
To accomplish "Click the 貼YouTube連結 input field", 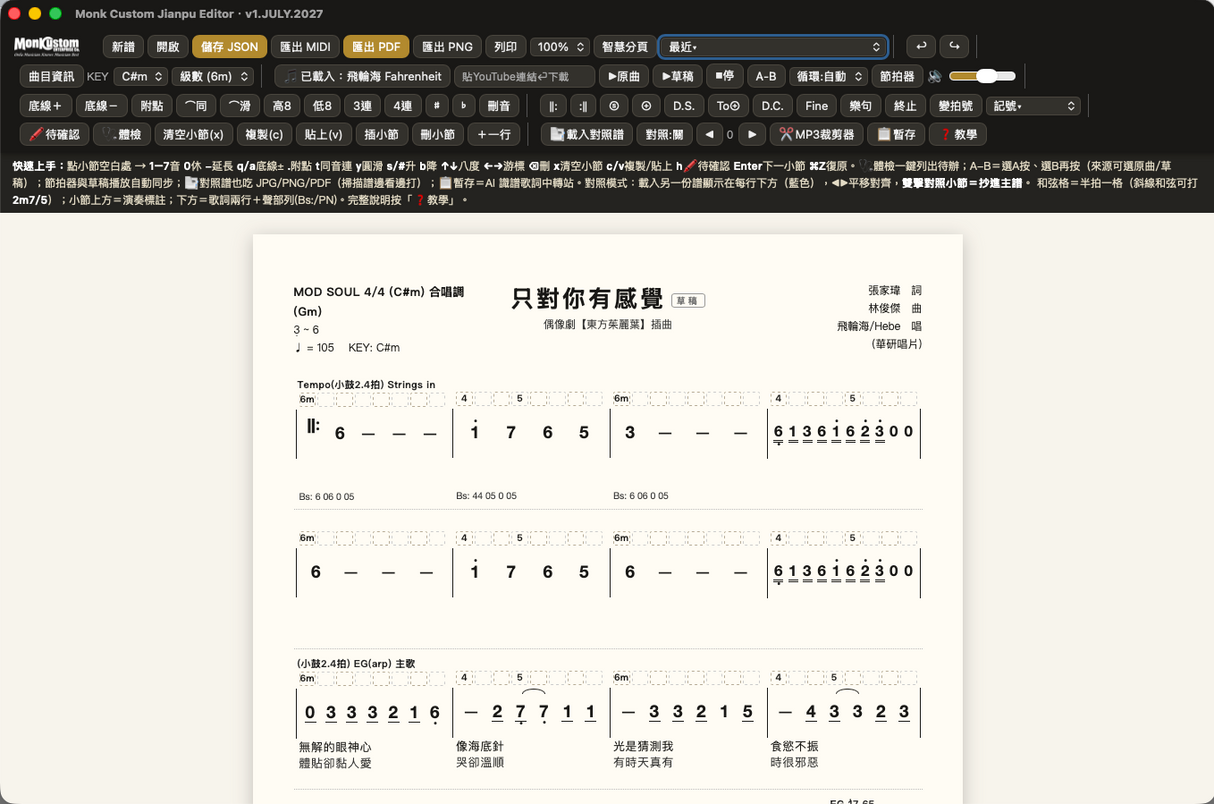I will tap(523, 76).
